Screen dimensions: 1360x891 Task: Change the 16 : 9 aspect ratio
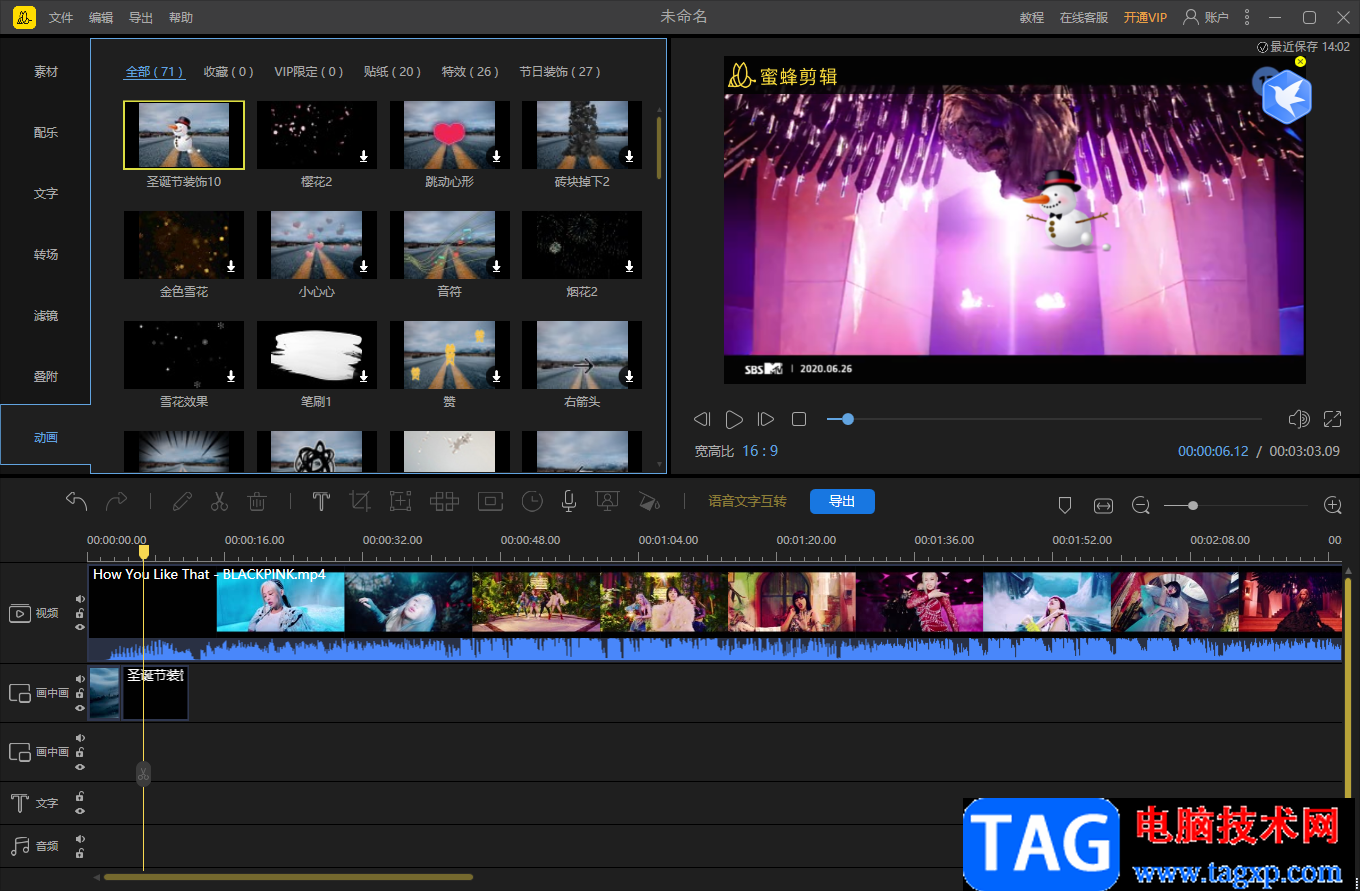tap(760, 451)
